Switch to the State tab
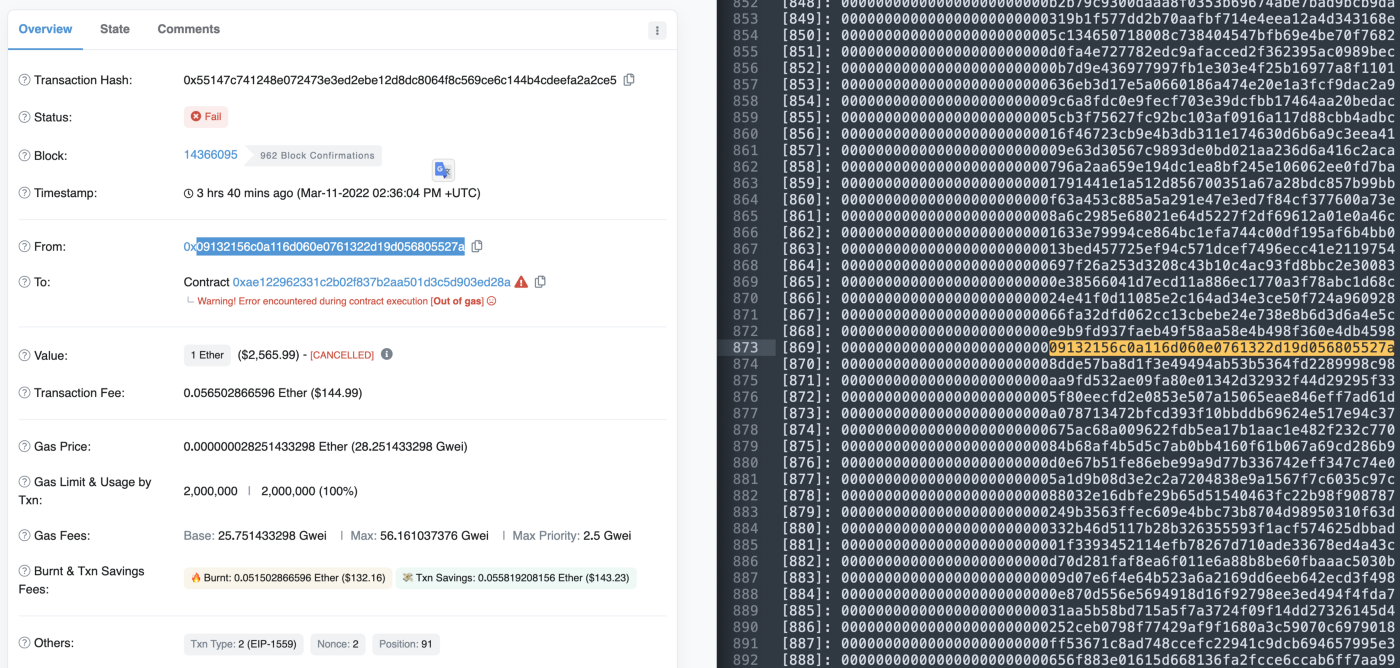 (x=115, y=29)
